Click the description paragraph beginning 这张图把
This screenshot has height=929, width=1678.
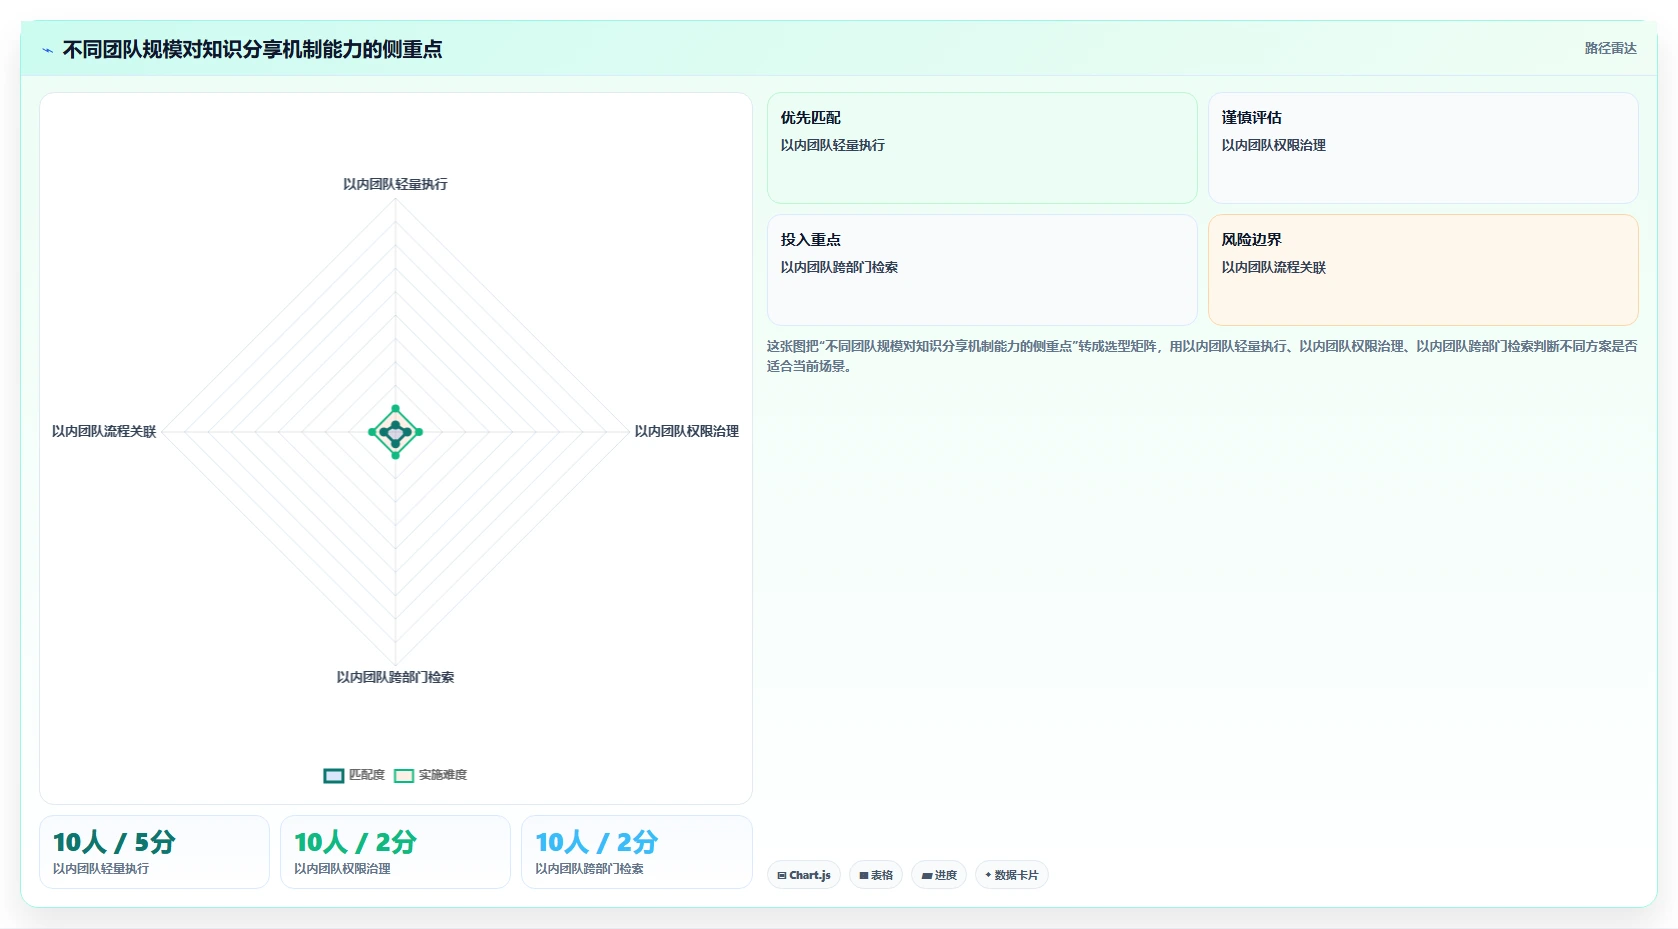click(1202, 356)
